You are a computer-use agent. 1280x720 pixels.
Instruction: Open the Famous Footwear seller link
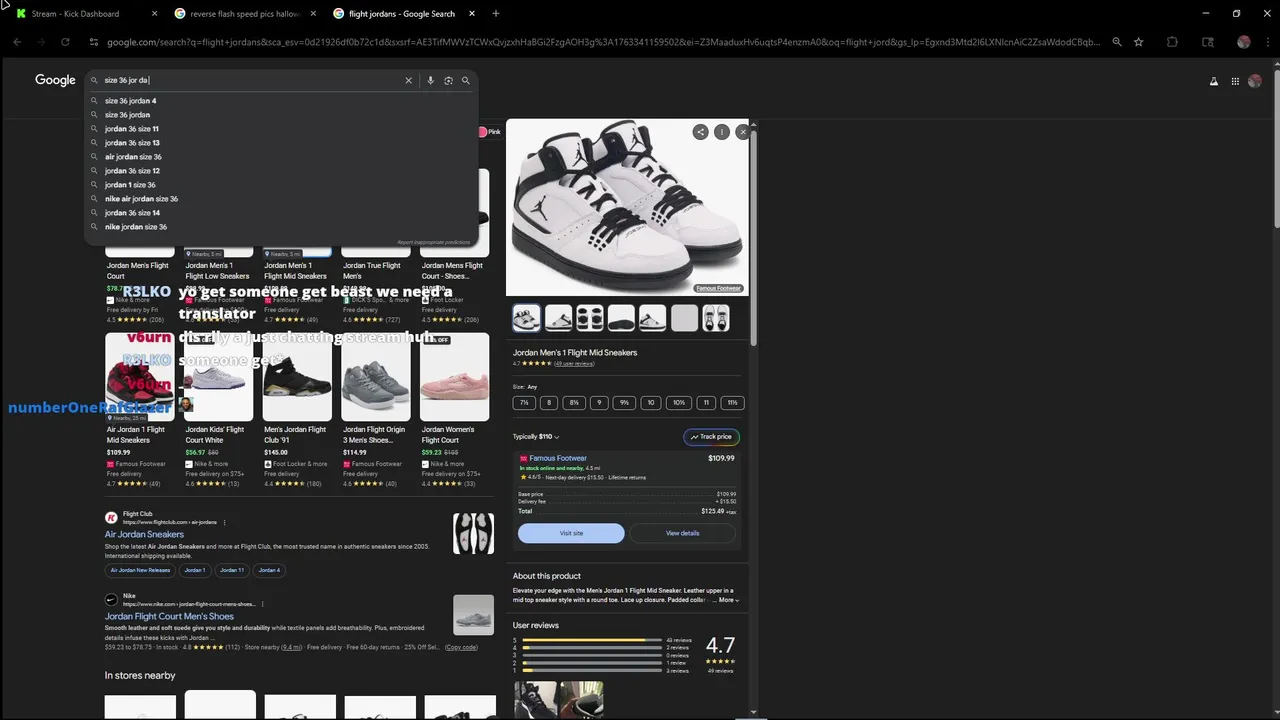[558, 458]
